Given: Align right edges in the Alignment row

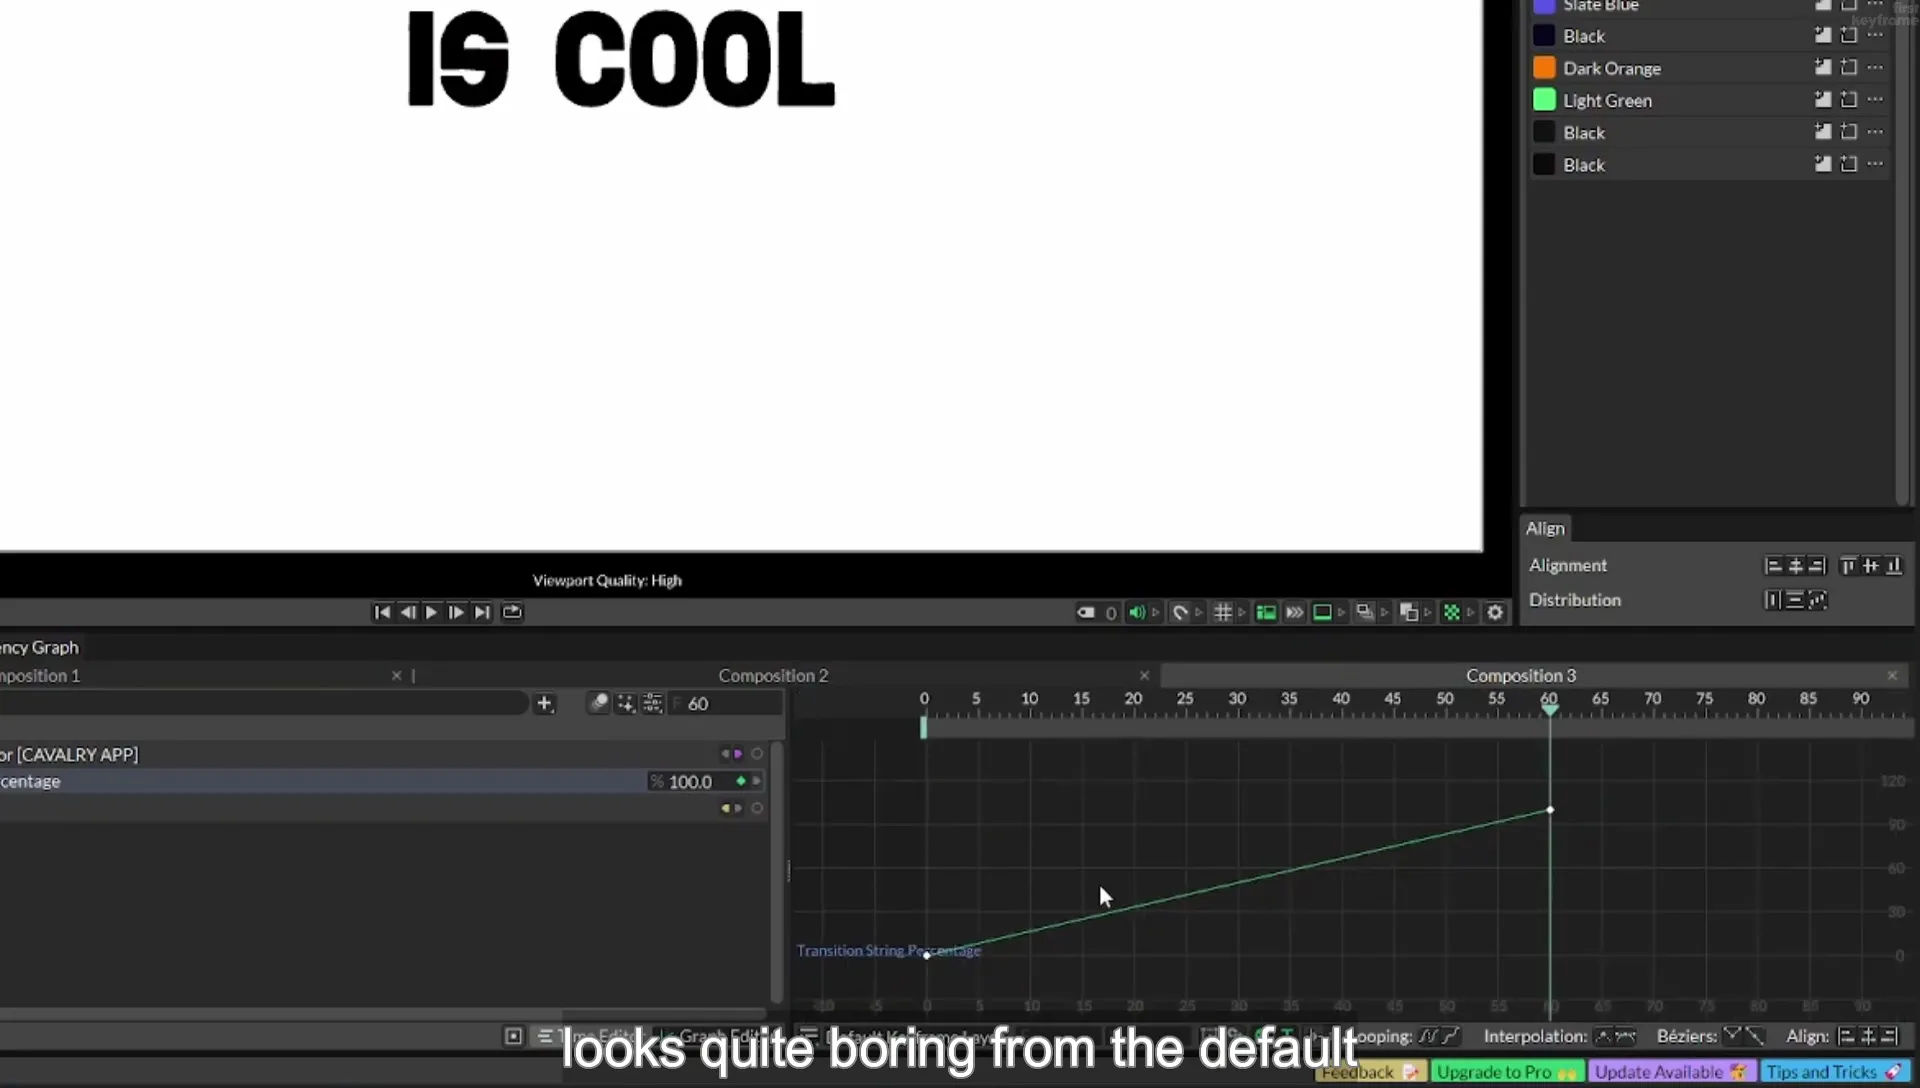Looking at the screenshot, I should pyautogui.click(x=1817, y=566).
